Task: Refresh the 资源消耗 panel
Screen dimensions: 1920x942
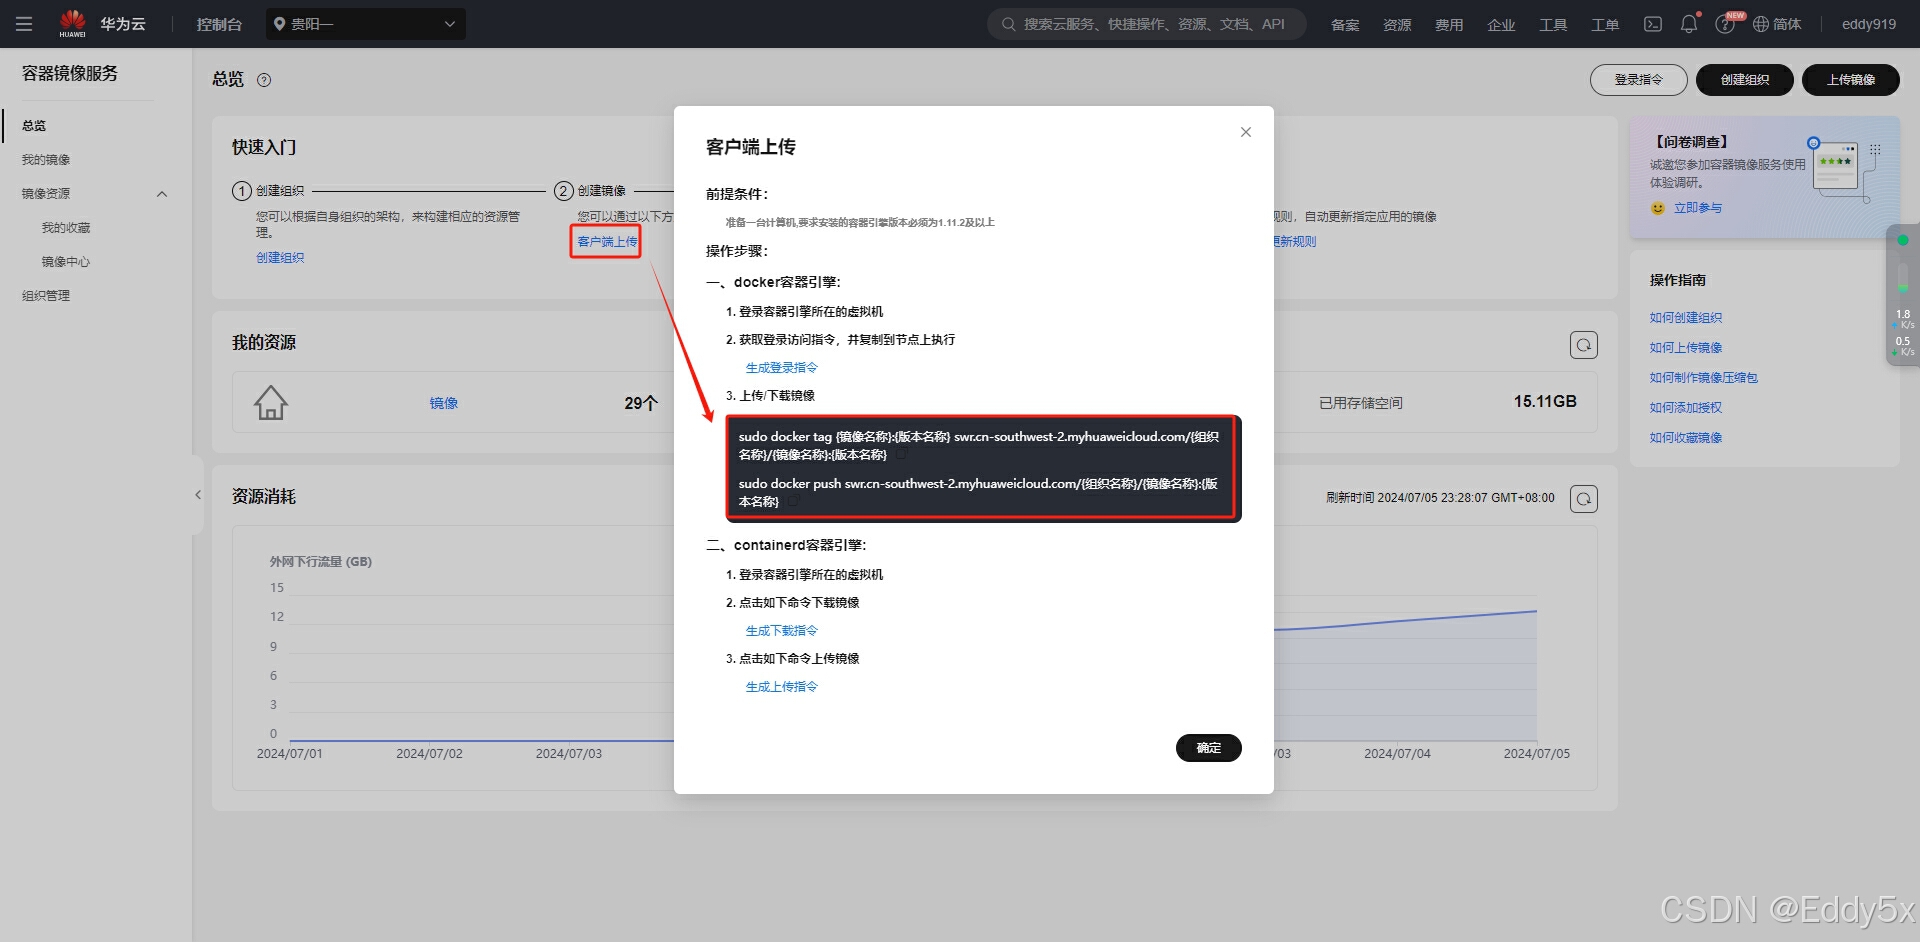Action: [x=1584, y=498]
